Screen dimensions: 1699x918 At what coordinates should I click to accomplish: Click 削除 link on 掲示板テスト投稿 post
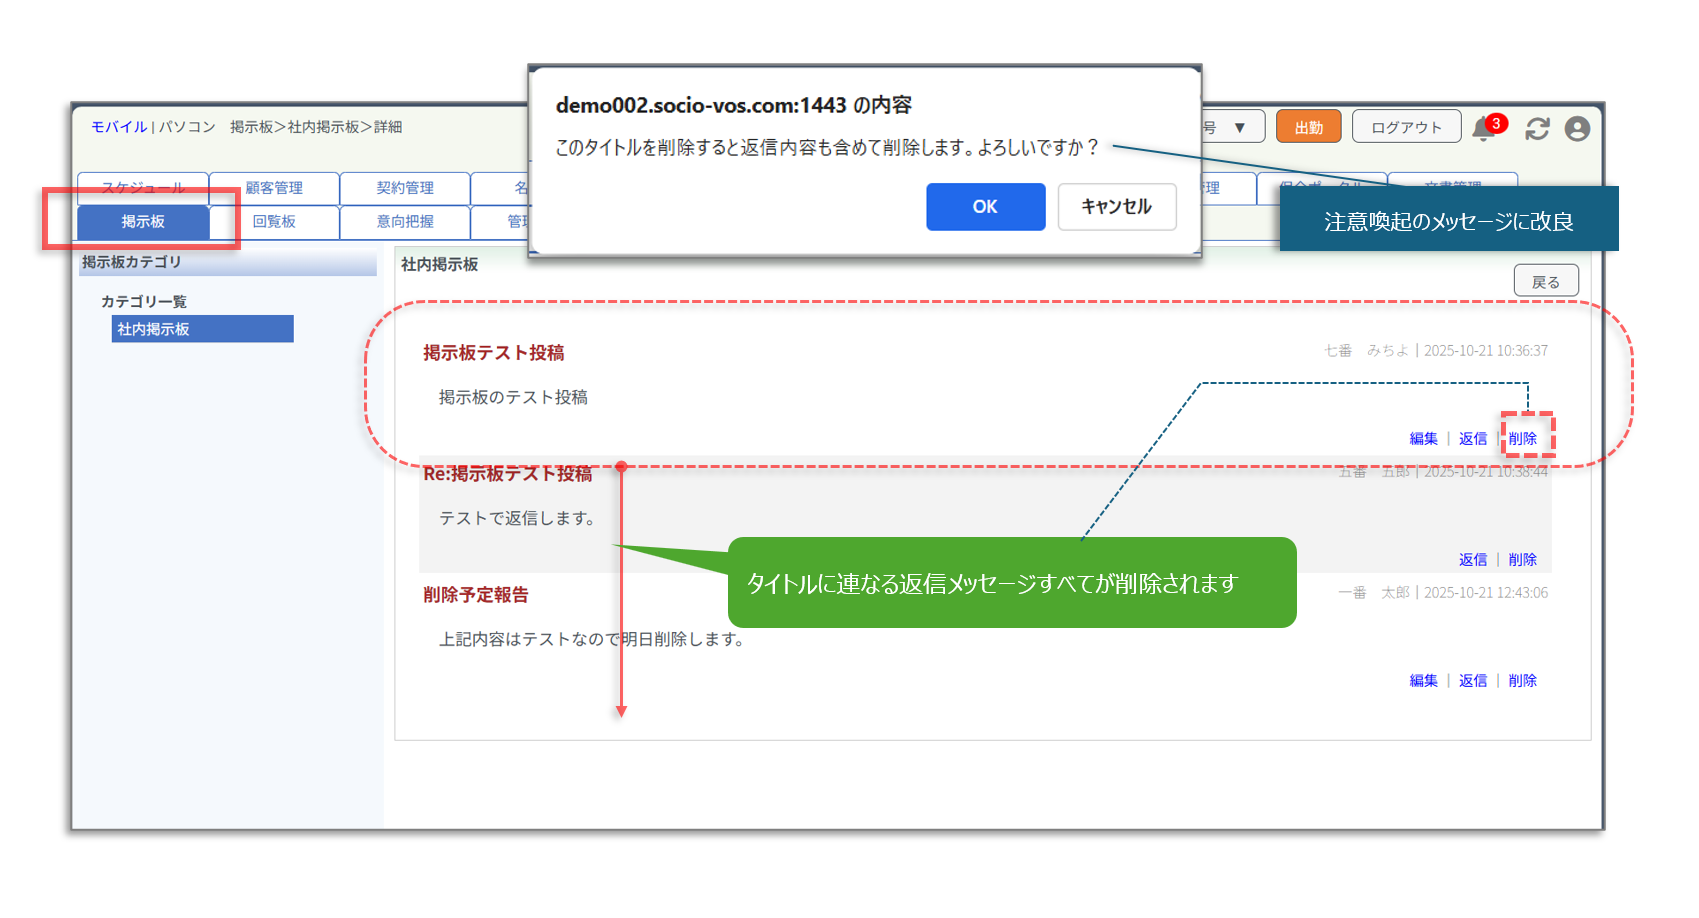tap(1522, 439)
